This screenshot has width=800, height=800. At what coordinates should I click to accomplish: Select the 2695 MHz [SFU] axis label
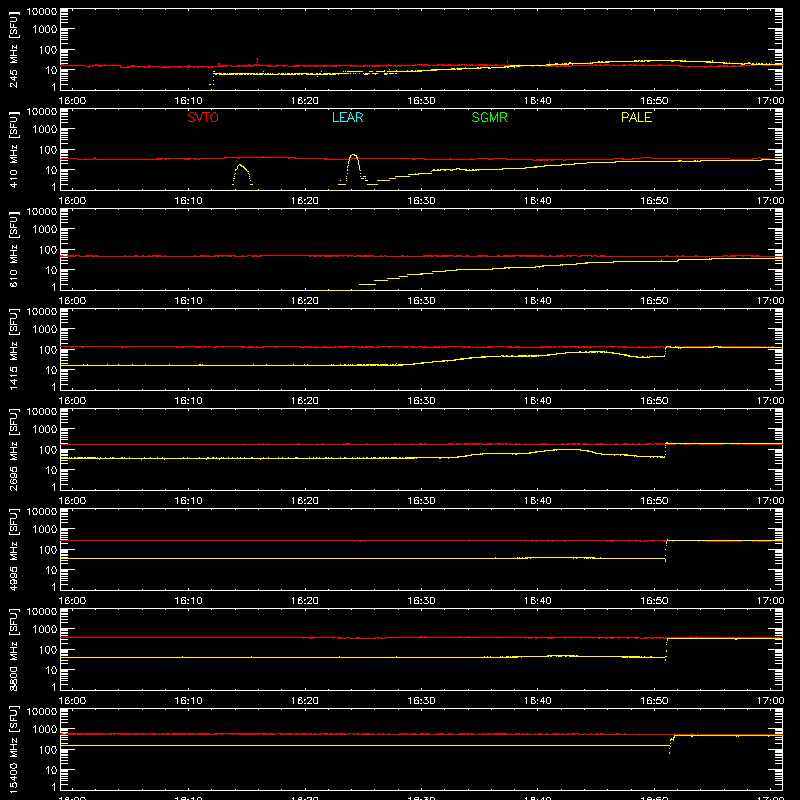pos(13,449)
